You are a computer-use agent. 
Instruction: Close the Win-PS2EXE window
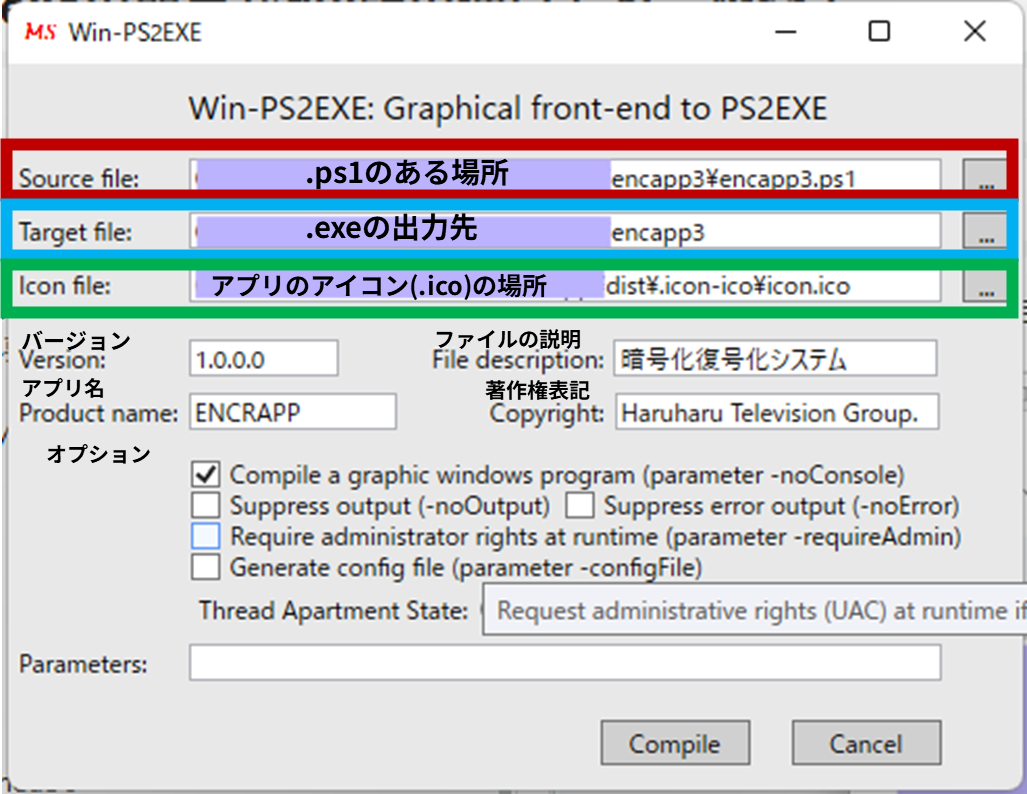click(975, 31)
